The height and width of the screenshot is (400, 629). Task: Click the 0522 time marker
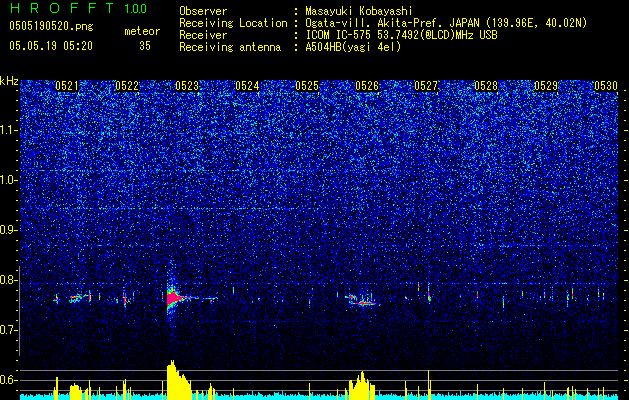point(127,86)
